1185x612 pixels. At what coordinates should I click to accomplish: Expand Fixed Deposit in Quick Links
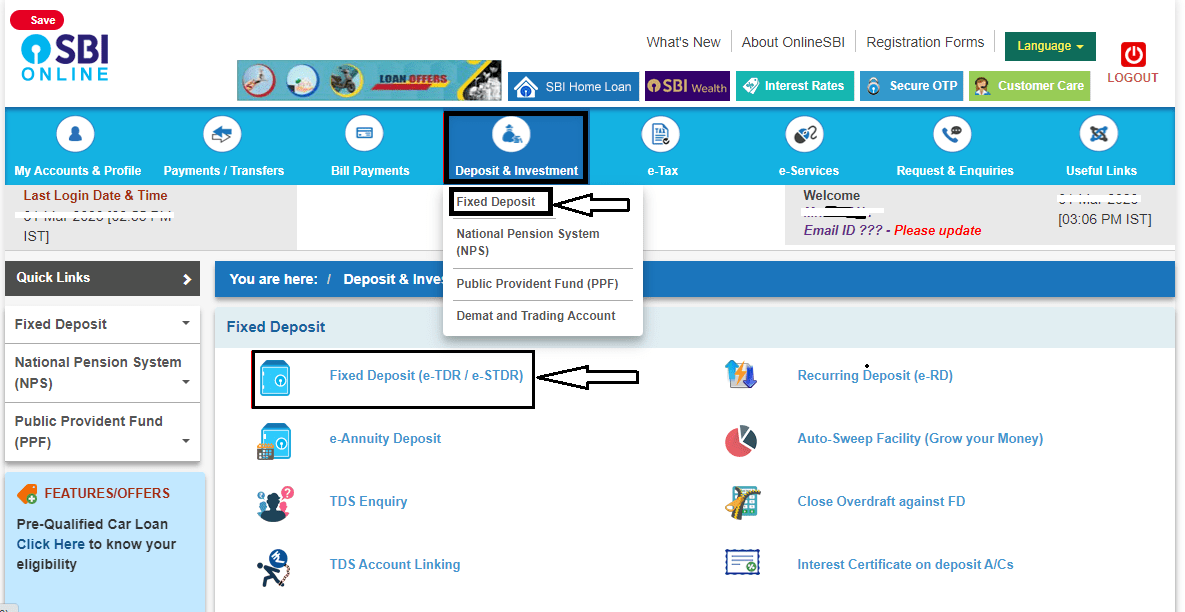(186, 323)
